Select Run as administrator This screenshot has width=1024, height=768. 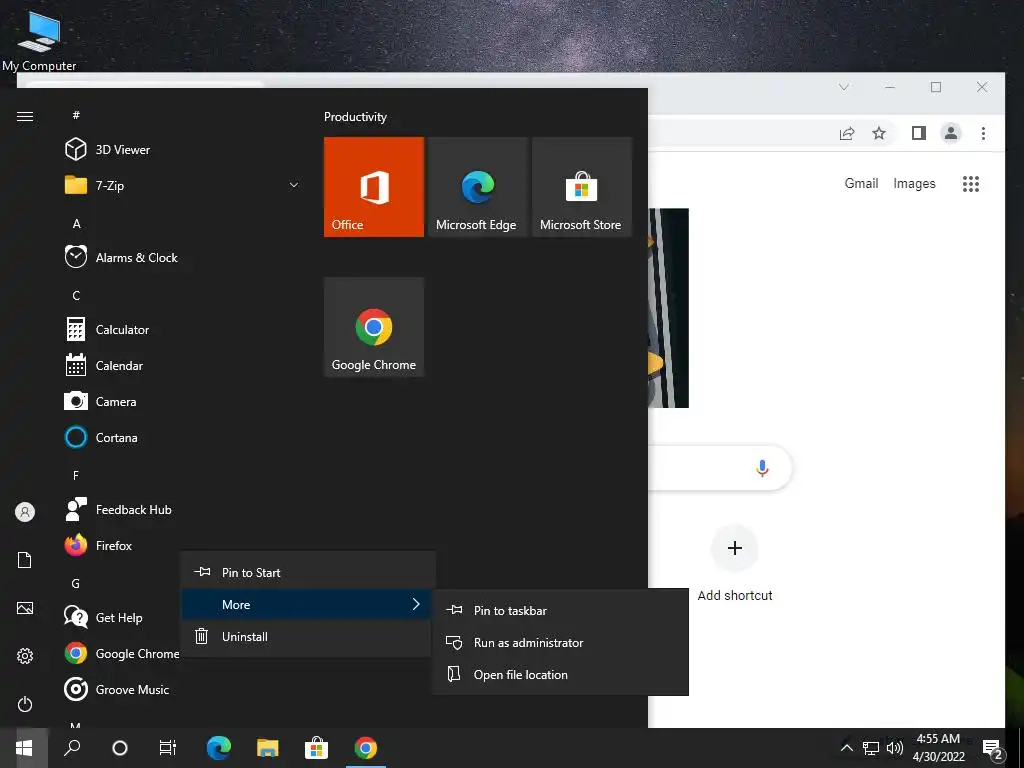(x=560, y=643)
